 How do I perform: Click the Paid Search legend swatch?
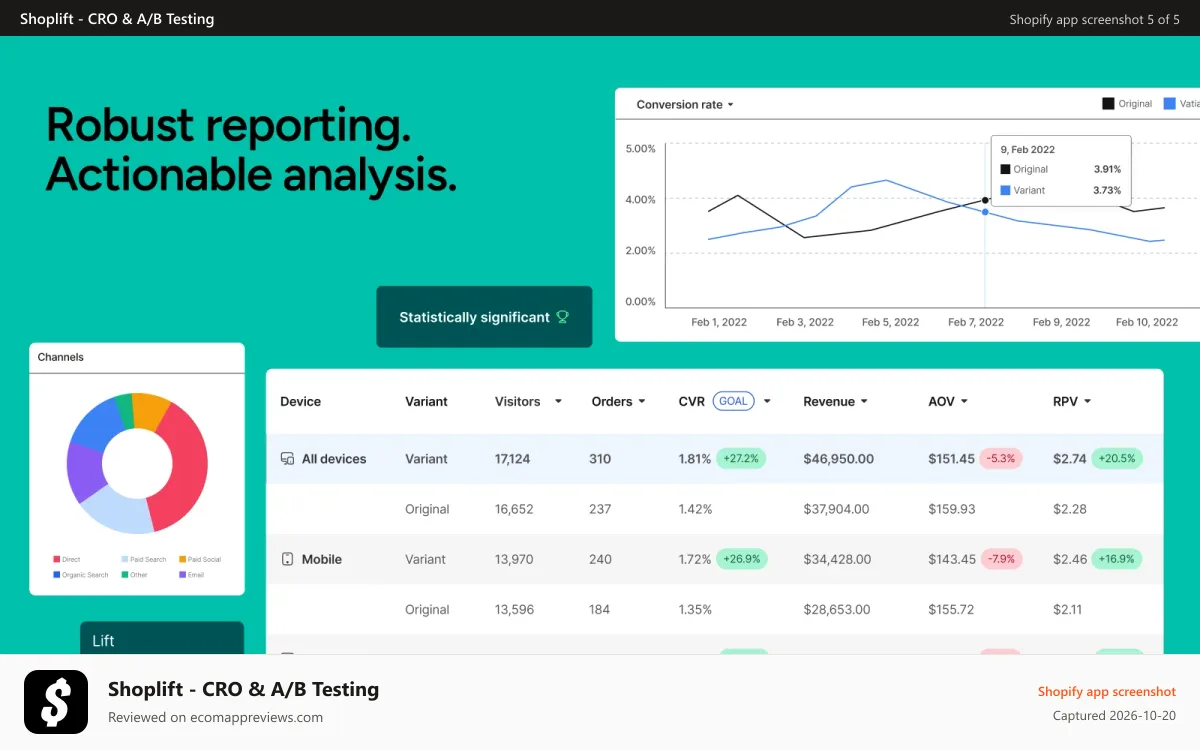124,559
